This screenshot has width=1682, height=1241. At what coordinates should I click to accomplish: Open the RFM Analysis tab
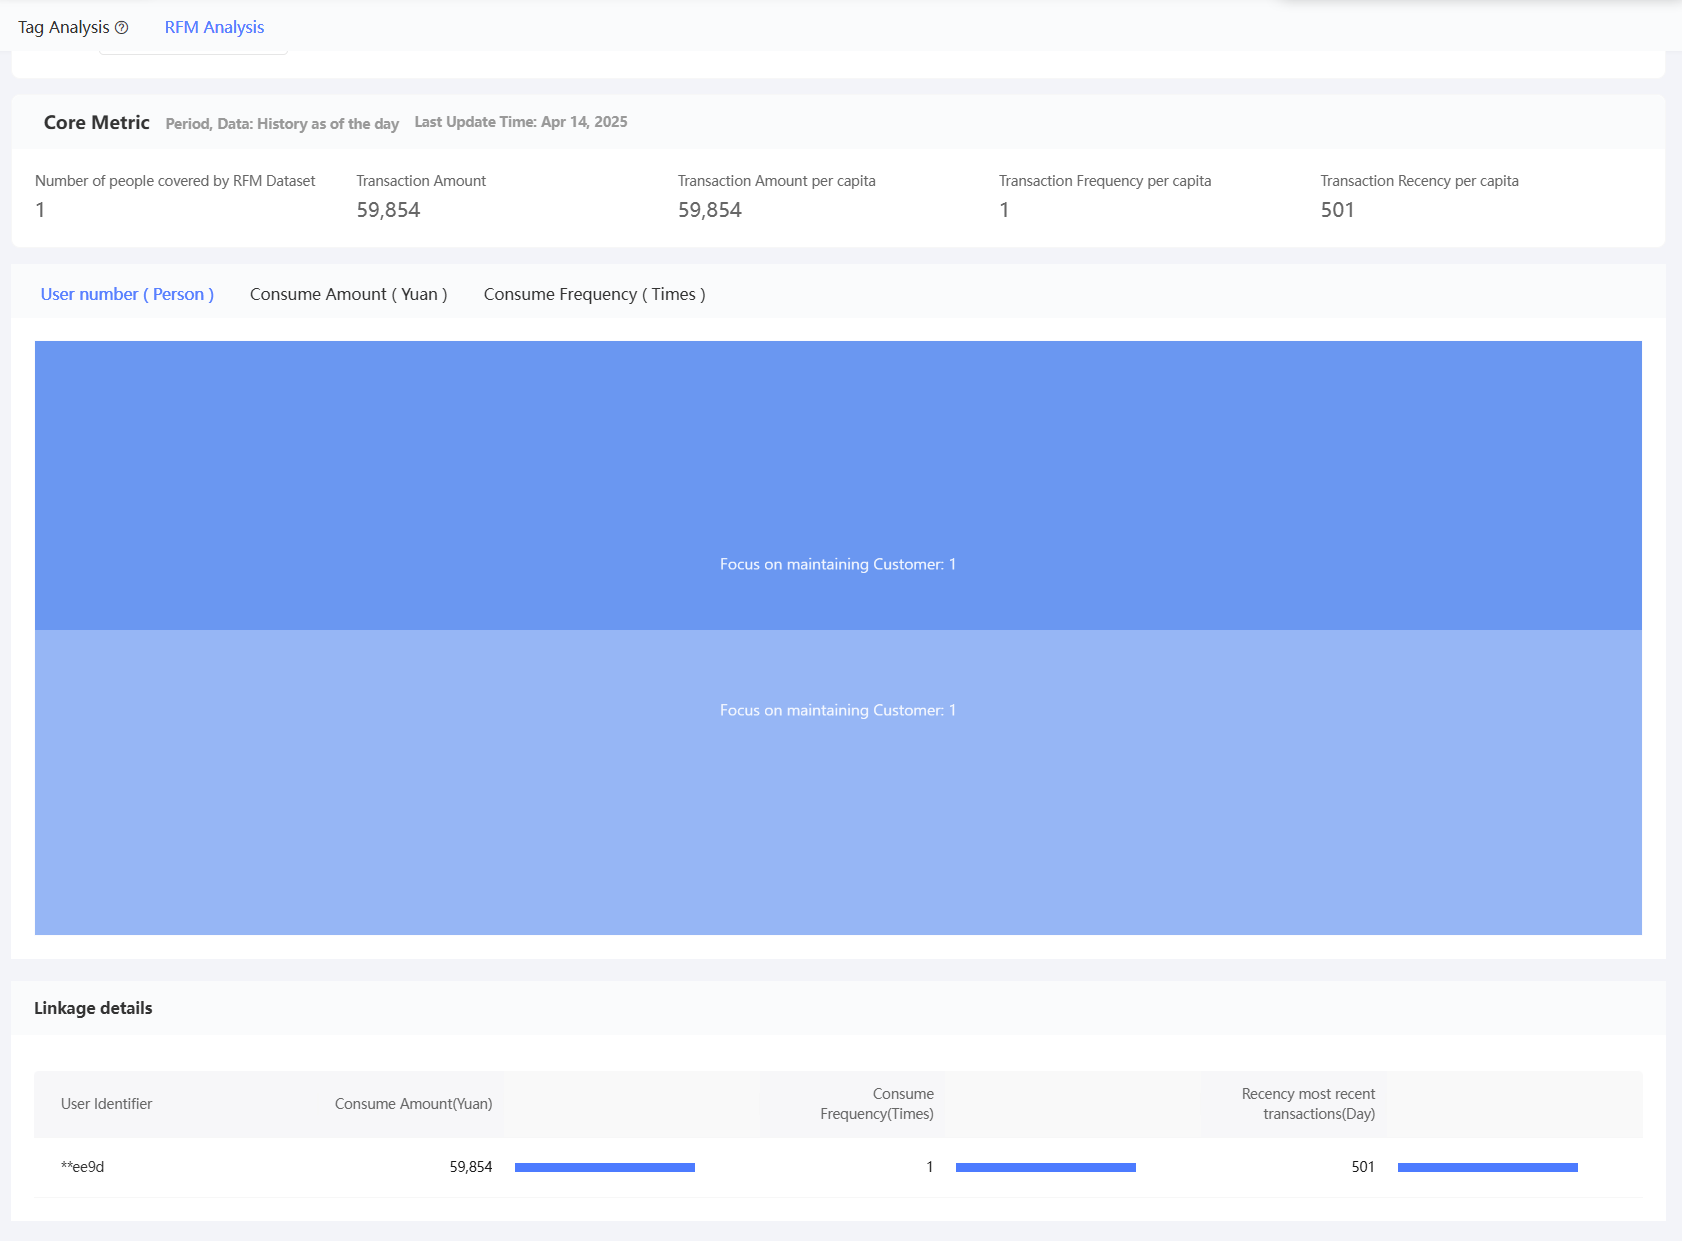[x=214, y=27]
